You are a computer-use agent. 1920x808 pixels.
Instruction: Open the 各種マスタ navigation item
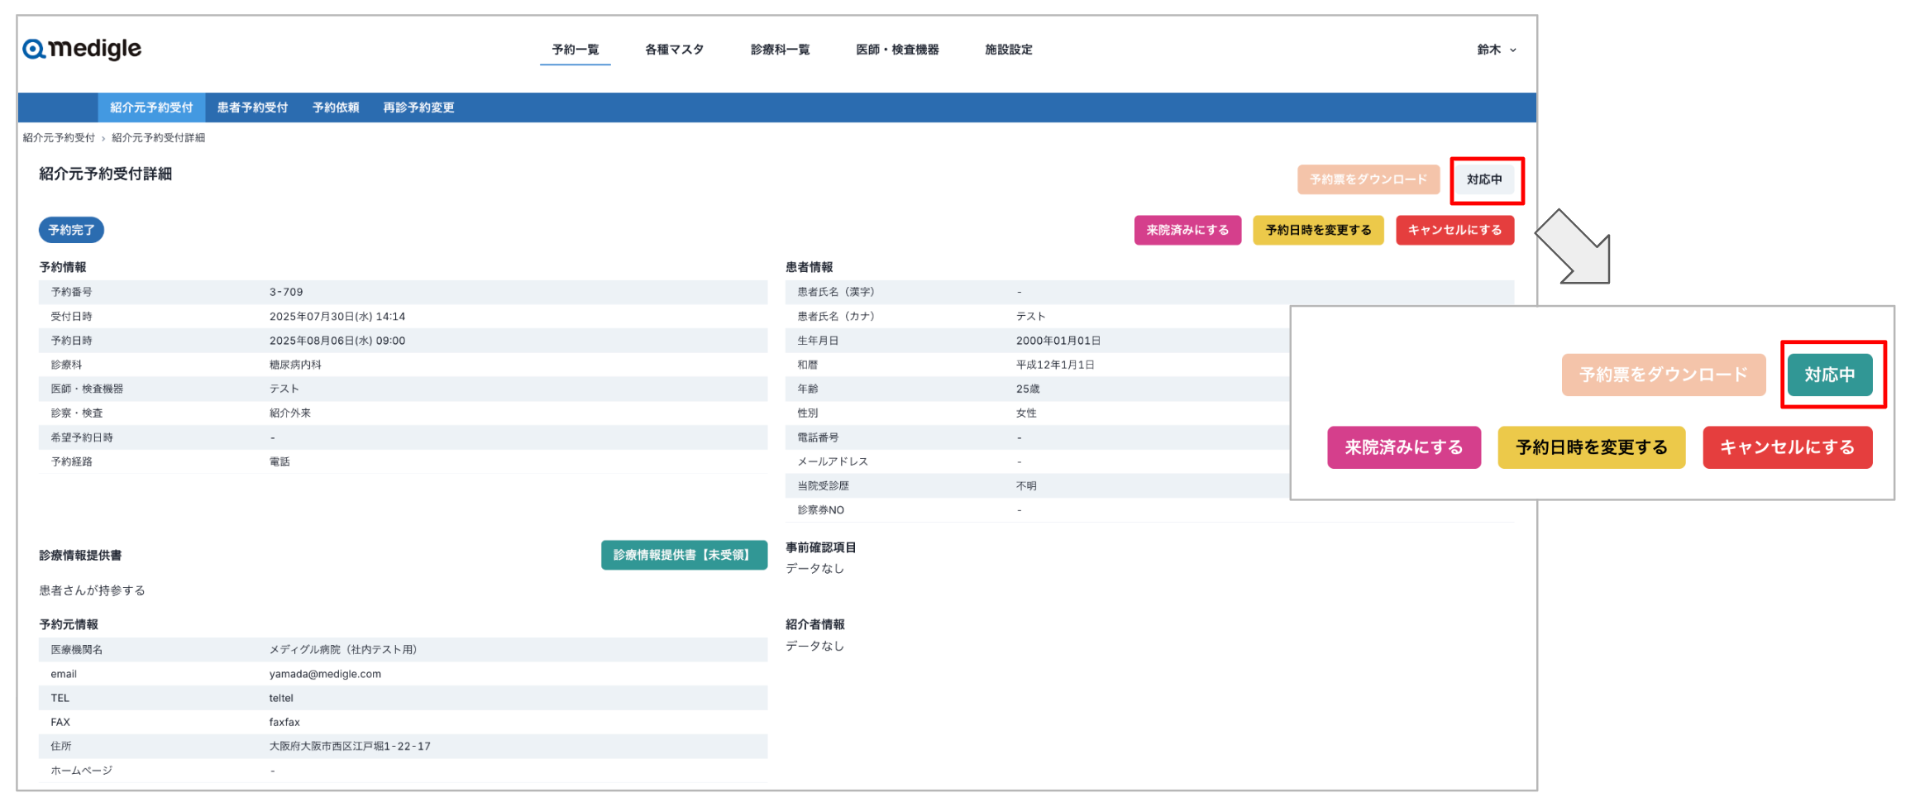674,49
